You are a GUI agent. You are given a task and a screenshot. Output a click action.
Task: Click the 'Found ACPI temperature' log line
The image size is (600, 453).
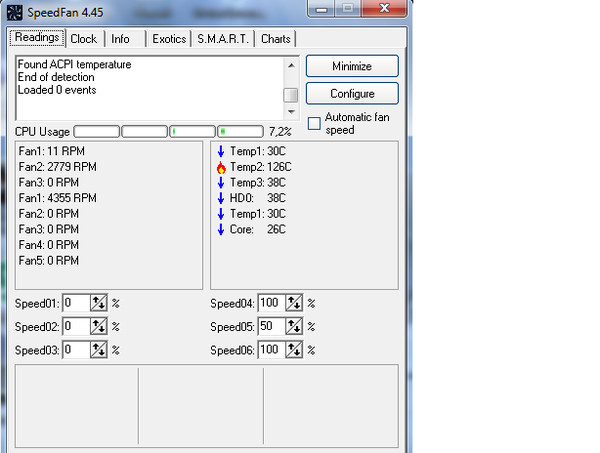click(75, 64)
